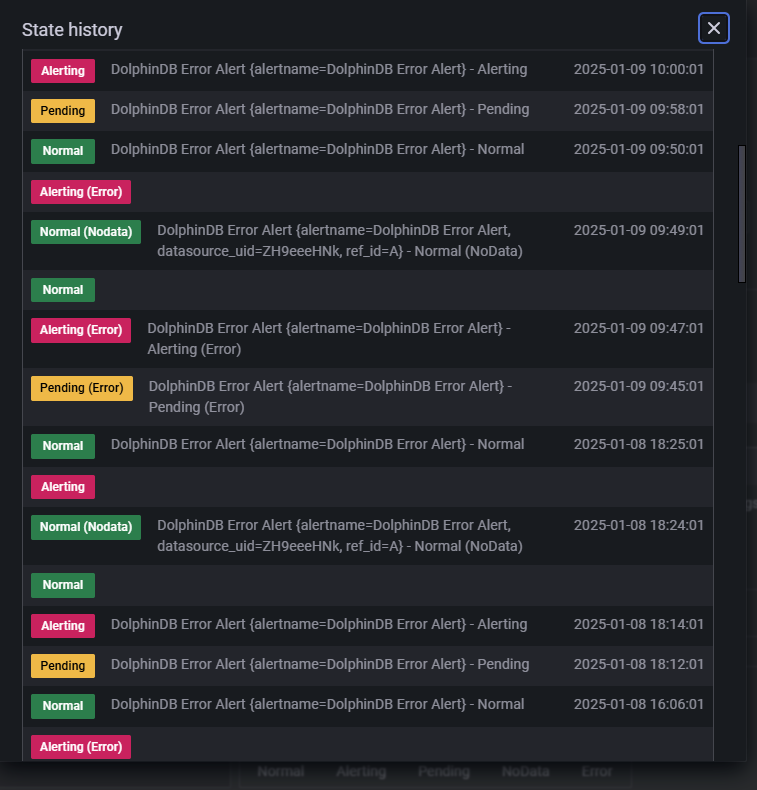Click Alerting (Error) badge at 09:47:01

(81, 330)
